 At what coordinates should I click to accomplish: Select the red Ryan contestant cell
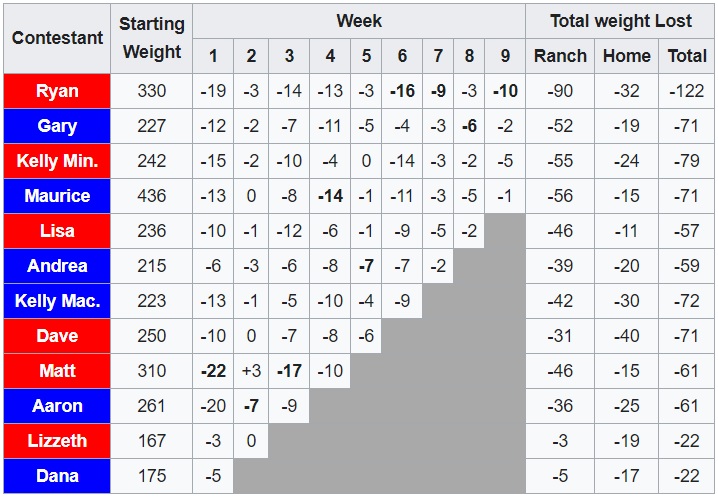[57, 91]
